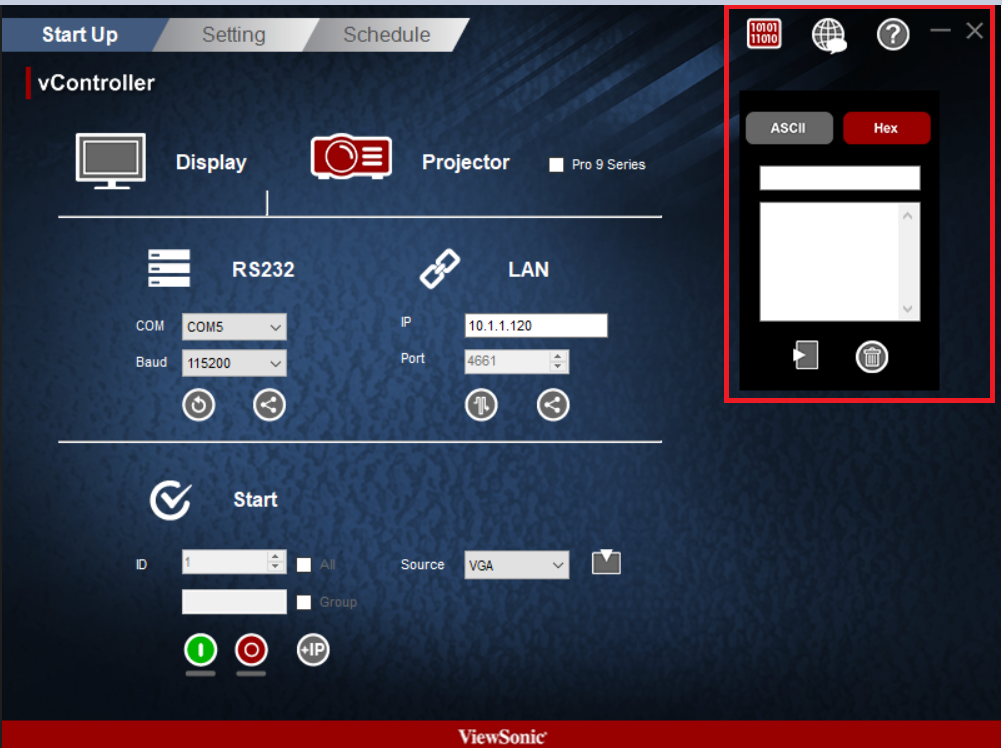Click the +IP add address icon

coord(313,650)
